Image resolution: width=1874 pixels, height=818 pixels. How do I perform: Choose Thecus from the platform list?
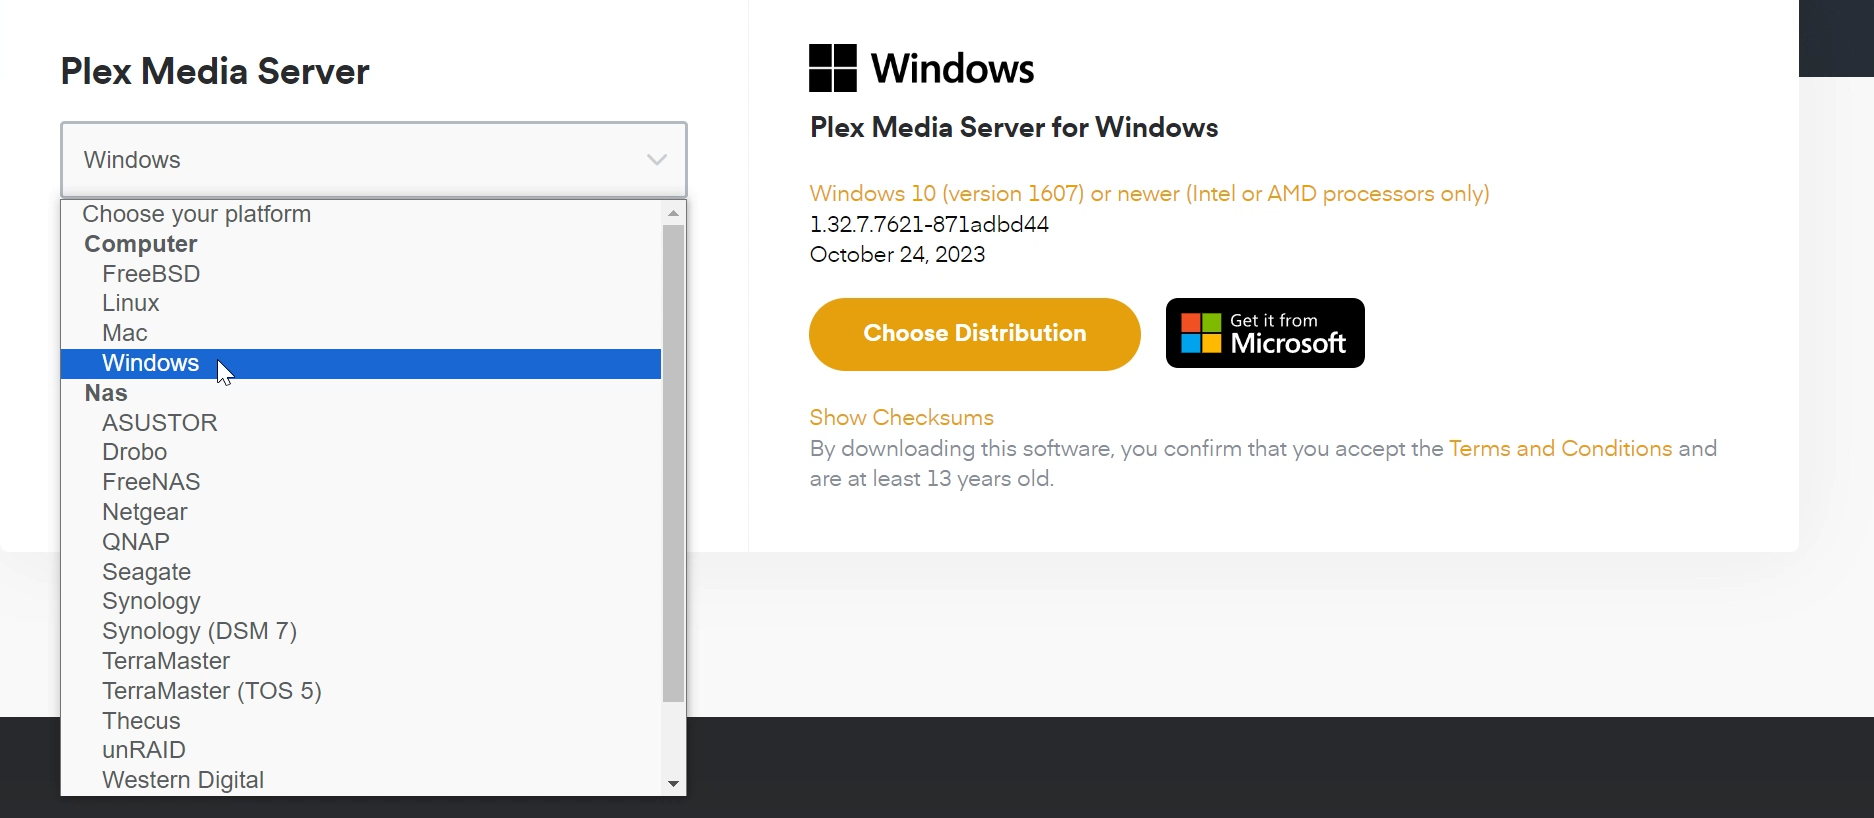(x=361, y=721)
